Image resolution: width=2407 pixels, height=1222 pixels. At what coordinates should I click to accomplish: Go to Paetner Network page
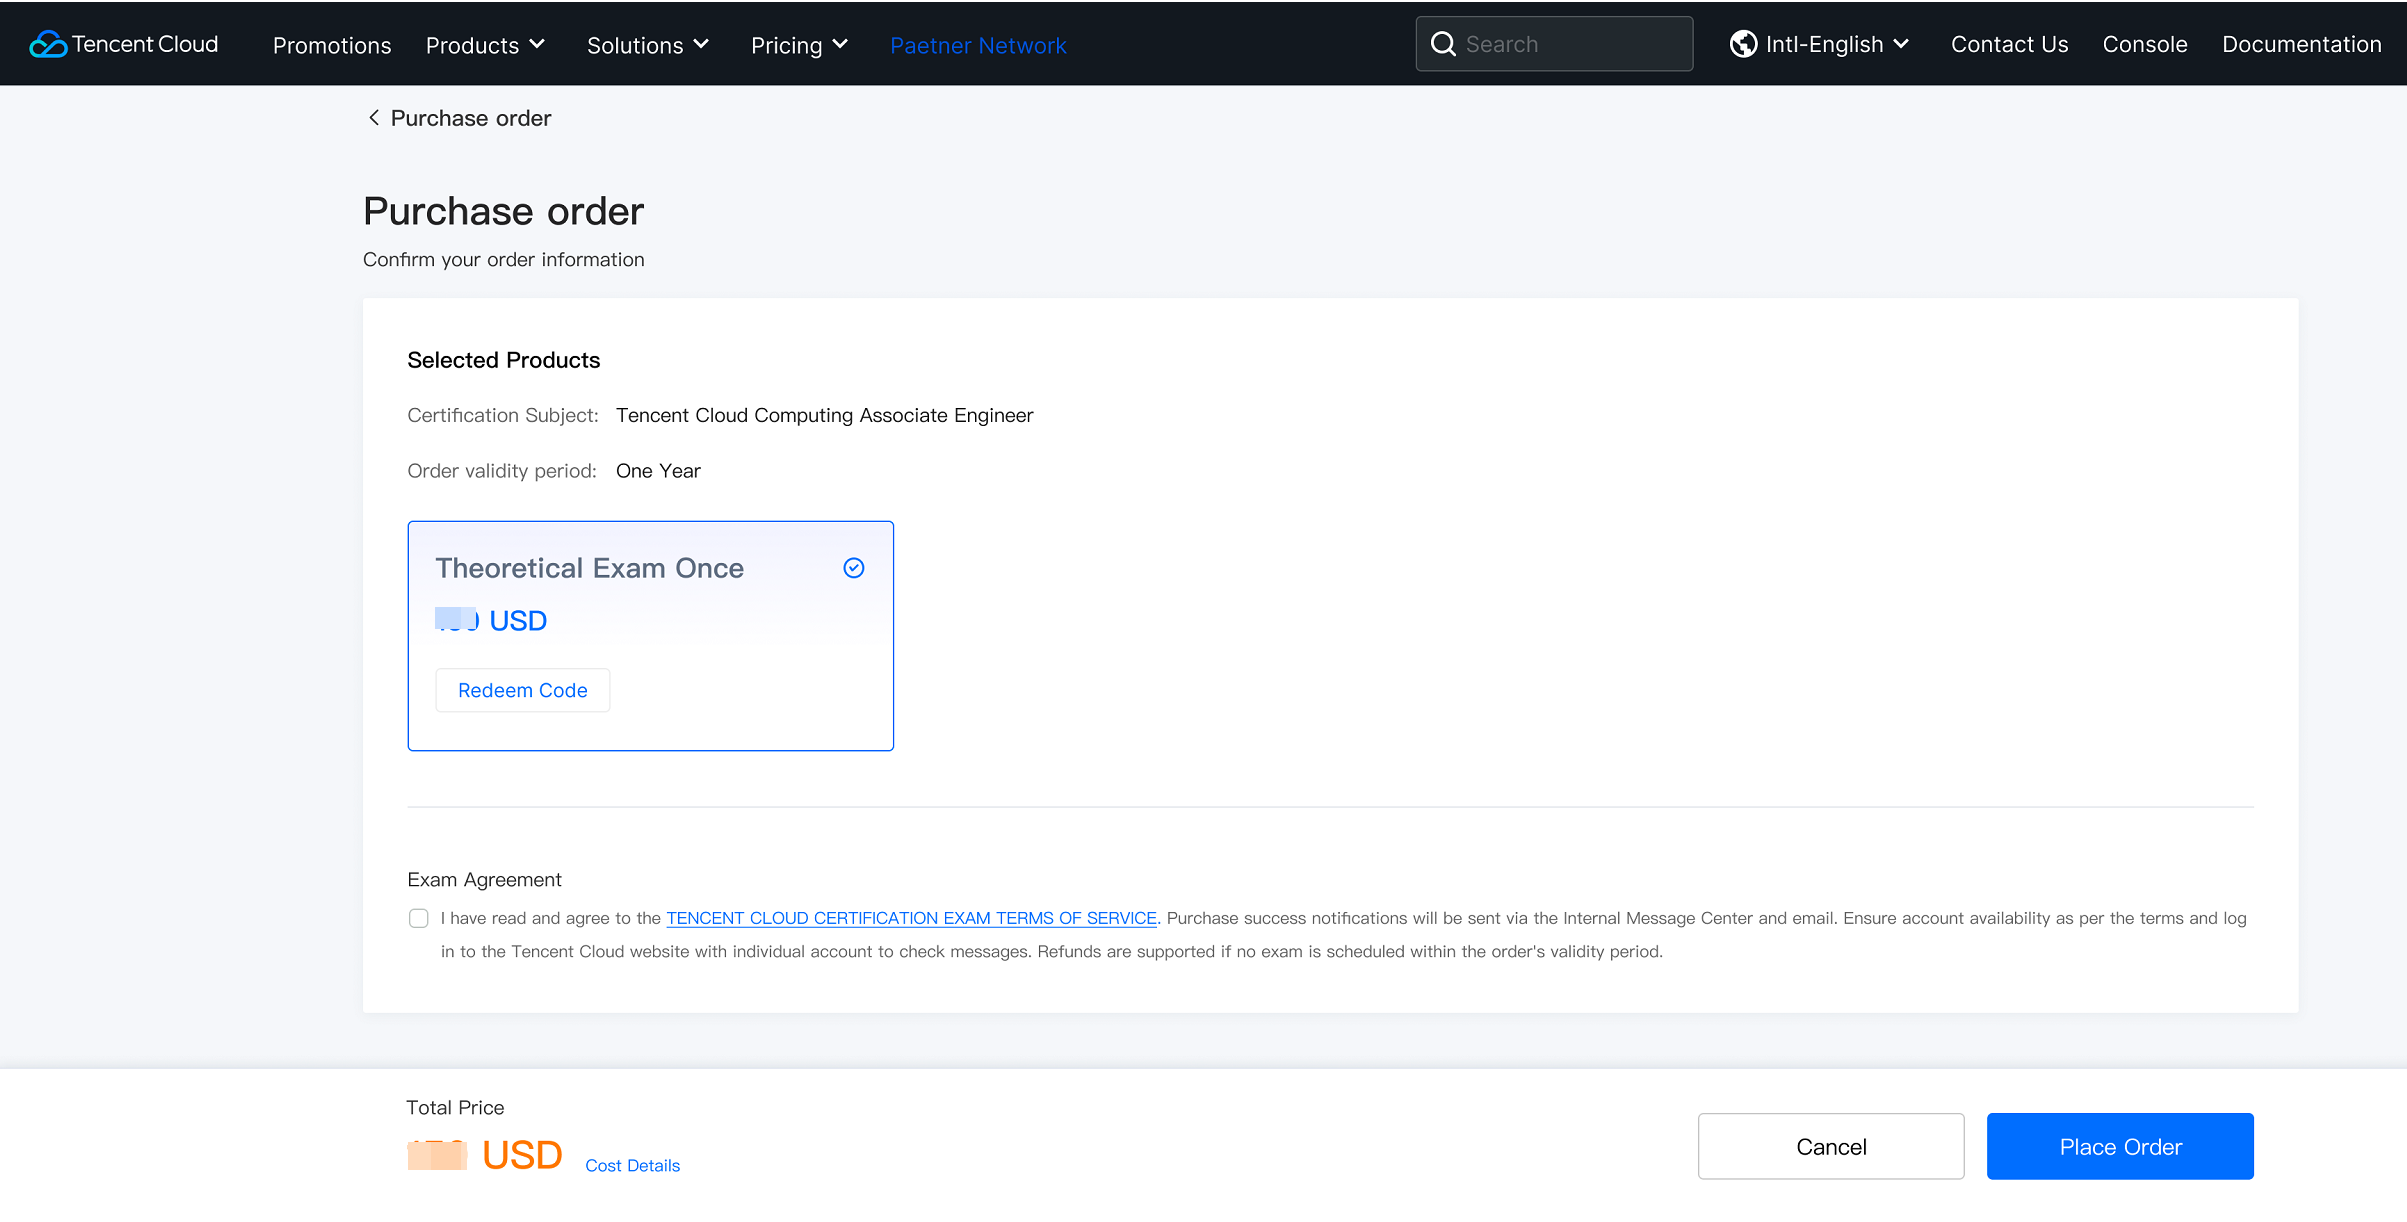977,45
